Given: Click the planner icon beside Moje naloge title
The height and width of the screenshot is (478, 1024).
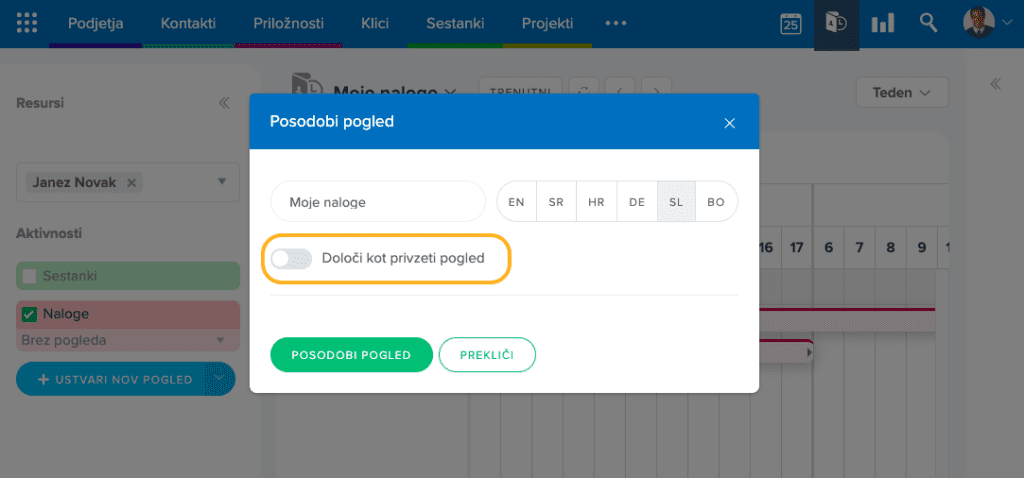Looking at the screenshot, I should [307, 88].
